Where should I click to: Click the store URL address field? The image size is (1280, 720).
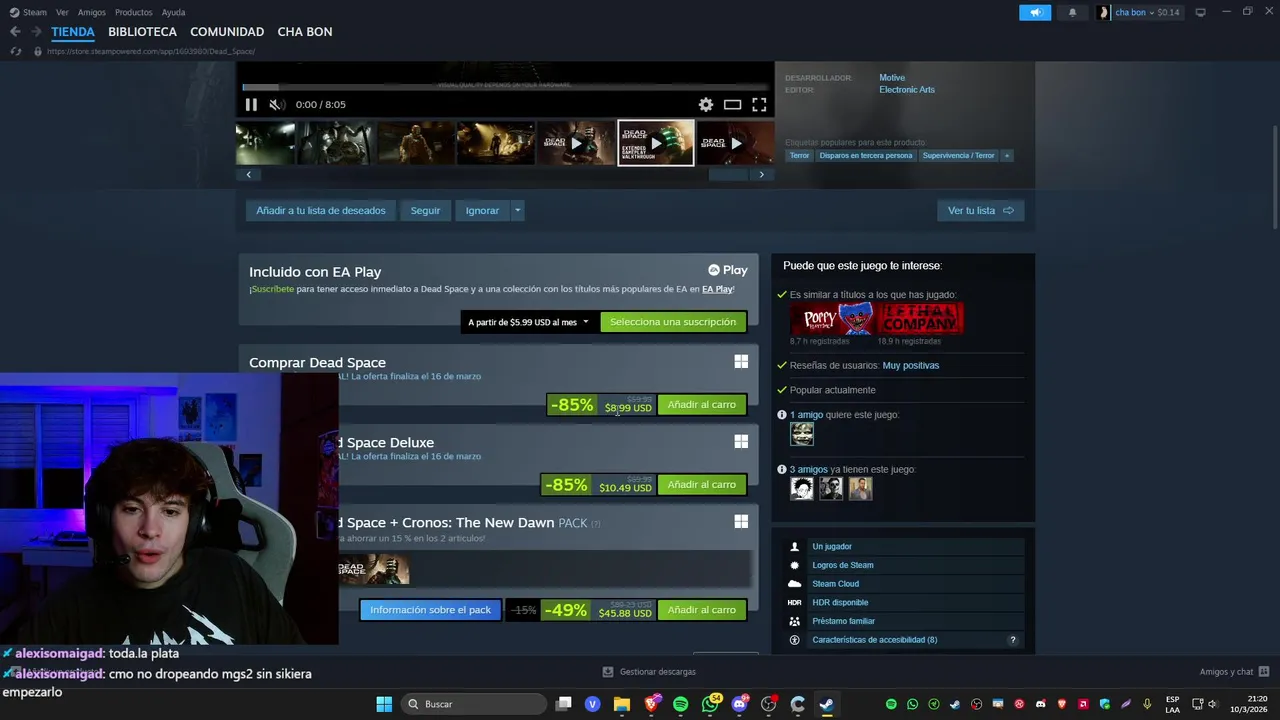(x=150, y=51)
